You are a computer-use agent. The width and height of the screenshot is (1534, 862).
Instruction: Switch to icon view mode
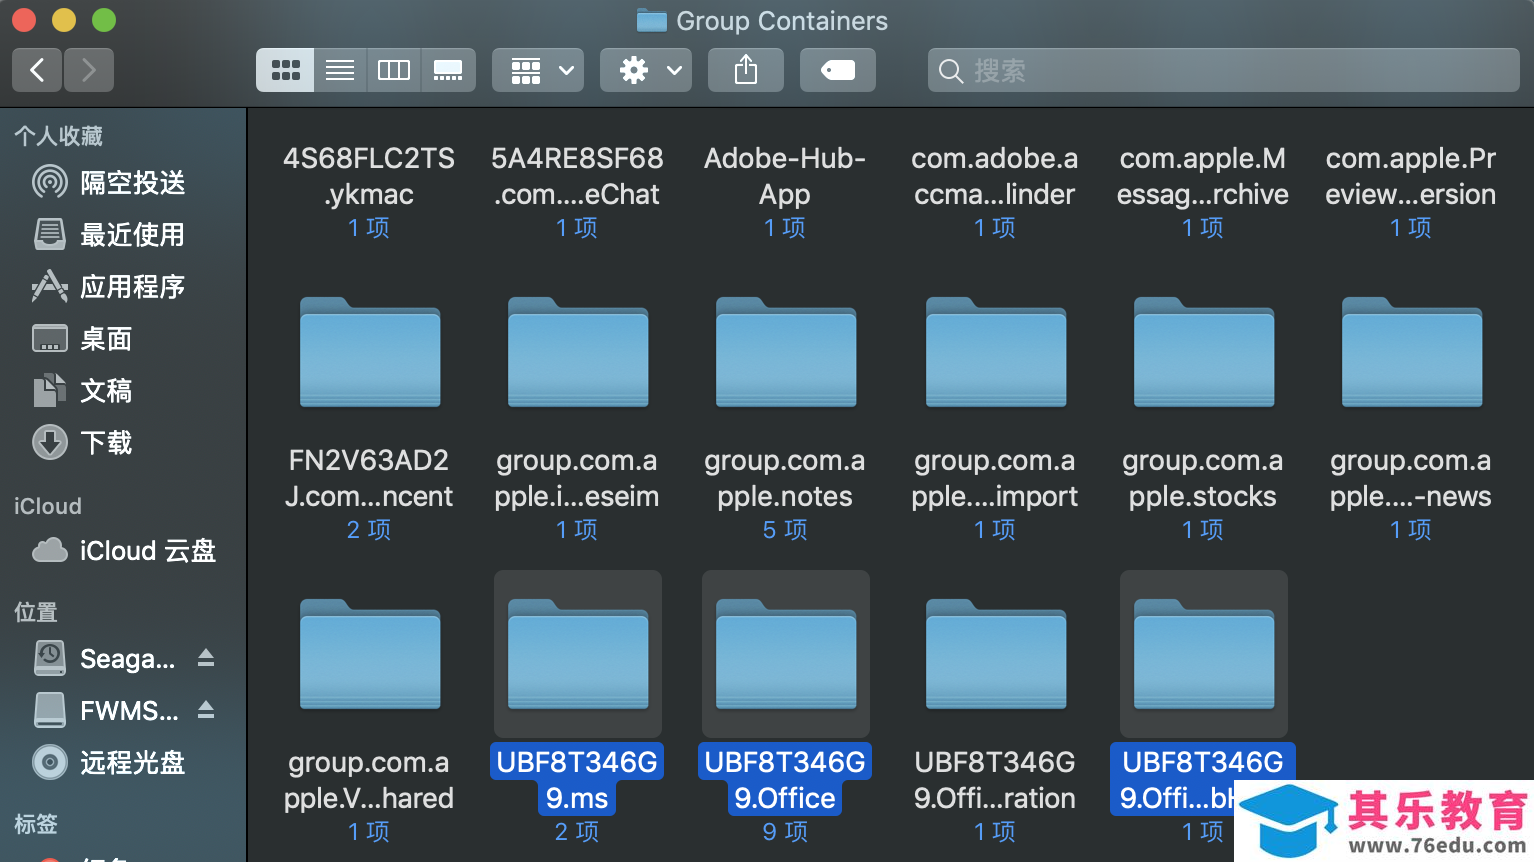coord(285,70)
